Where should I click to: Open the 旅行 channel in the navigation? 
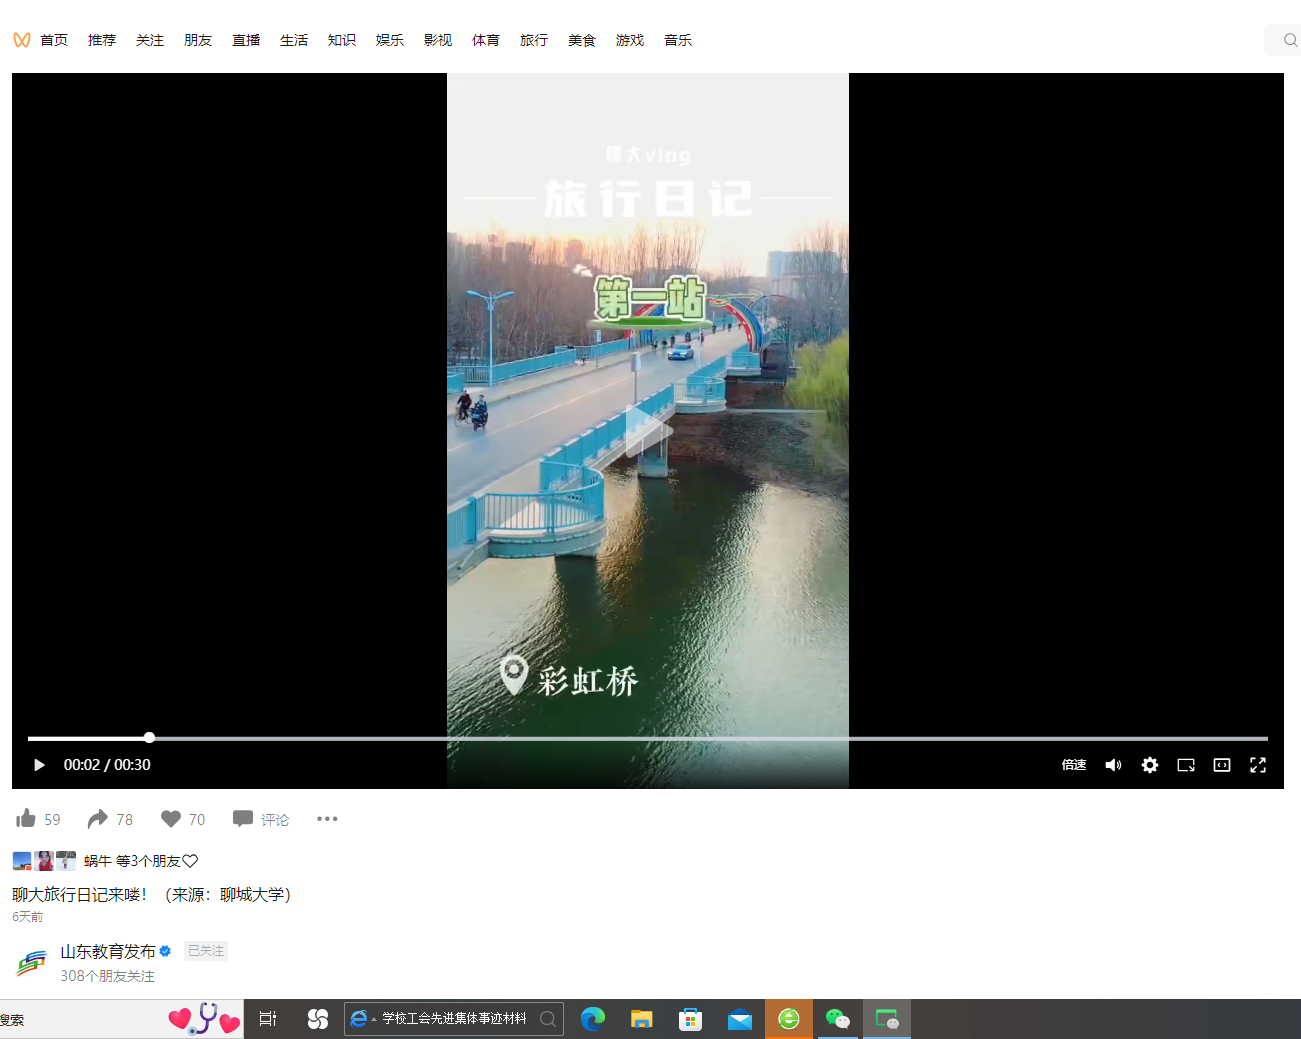533,39
